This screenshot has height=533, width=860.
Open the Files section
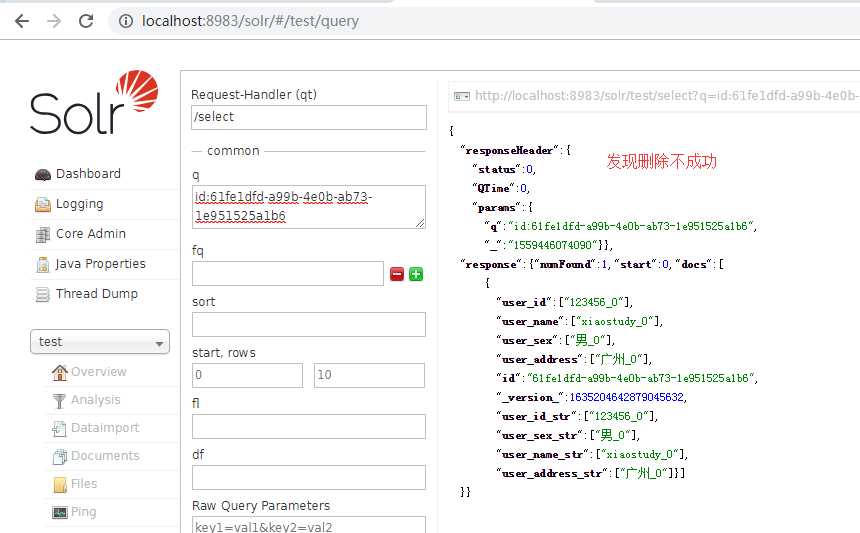(84, 484)
